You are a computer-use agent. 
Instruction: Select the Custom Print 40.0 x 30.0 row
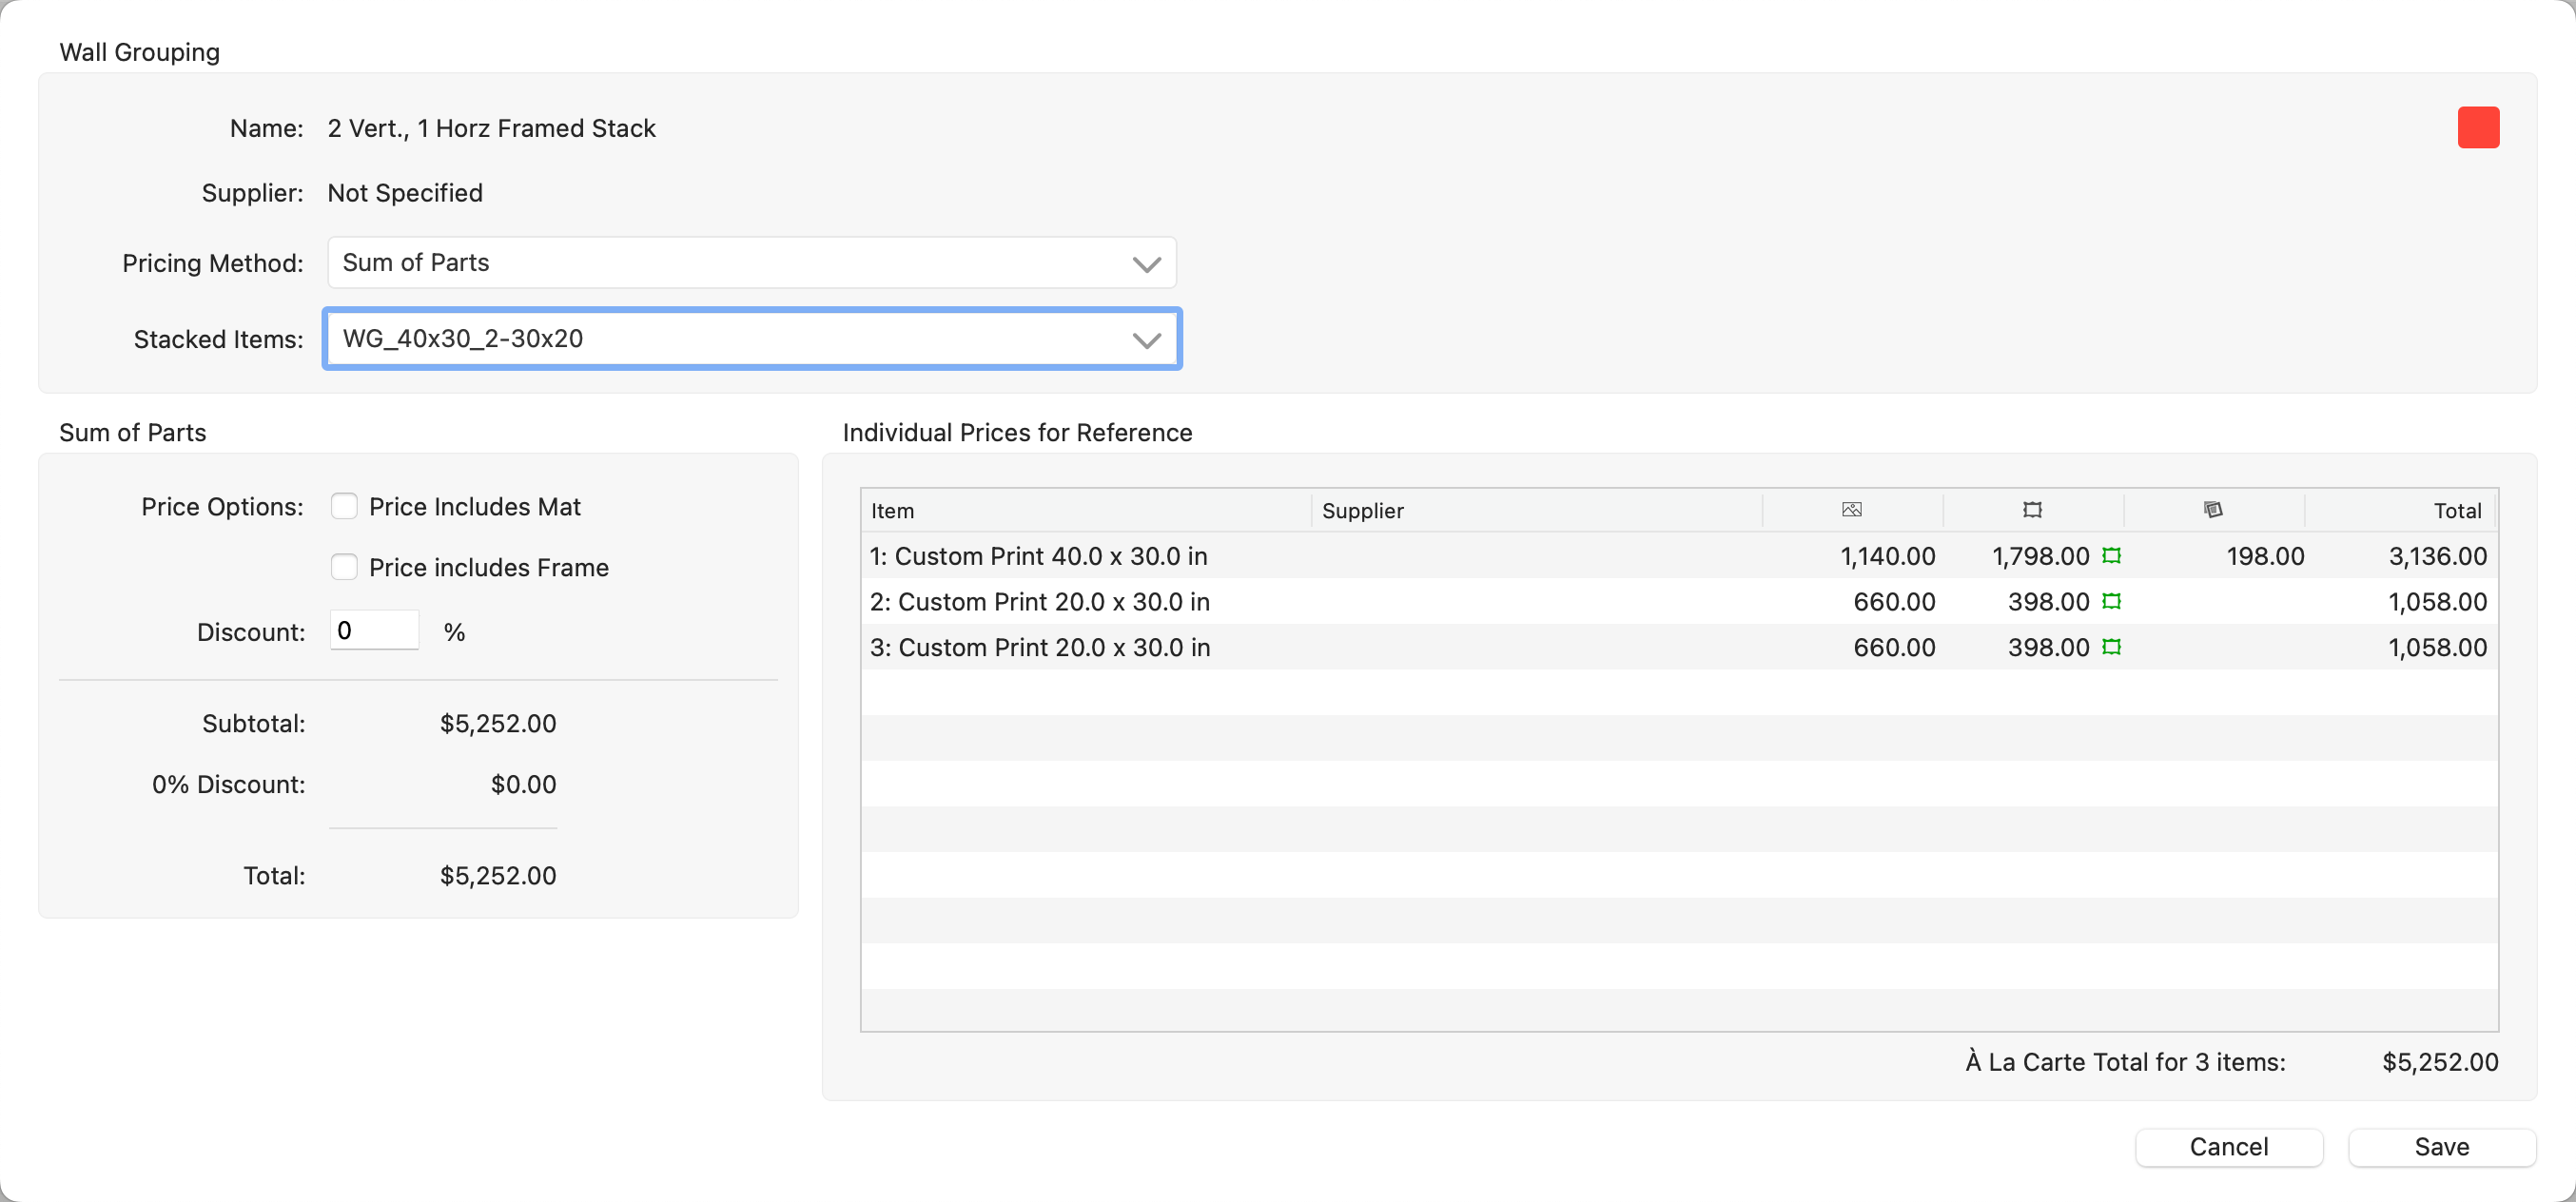point(1038,556)
